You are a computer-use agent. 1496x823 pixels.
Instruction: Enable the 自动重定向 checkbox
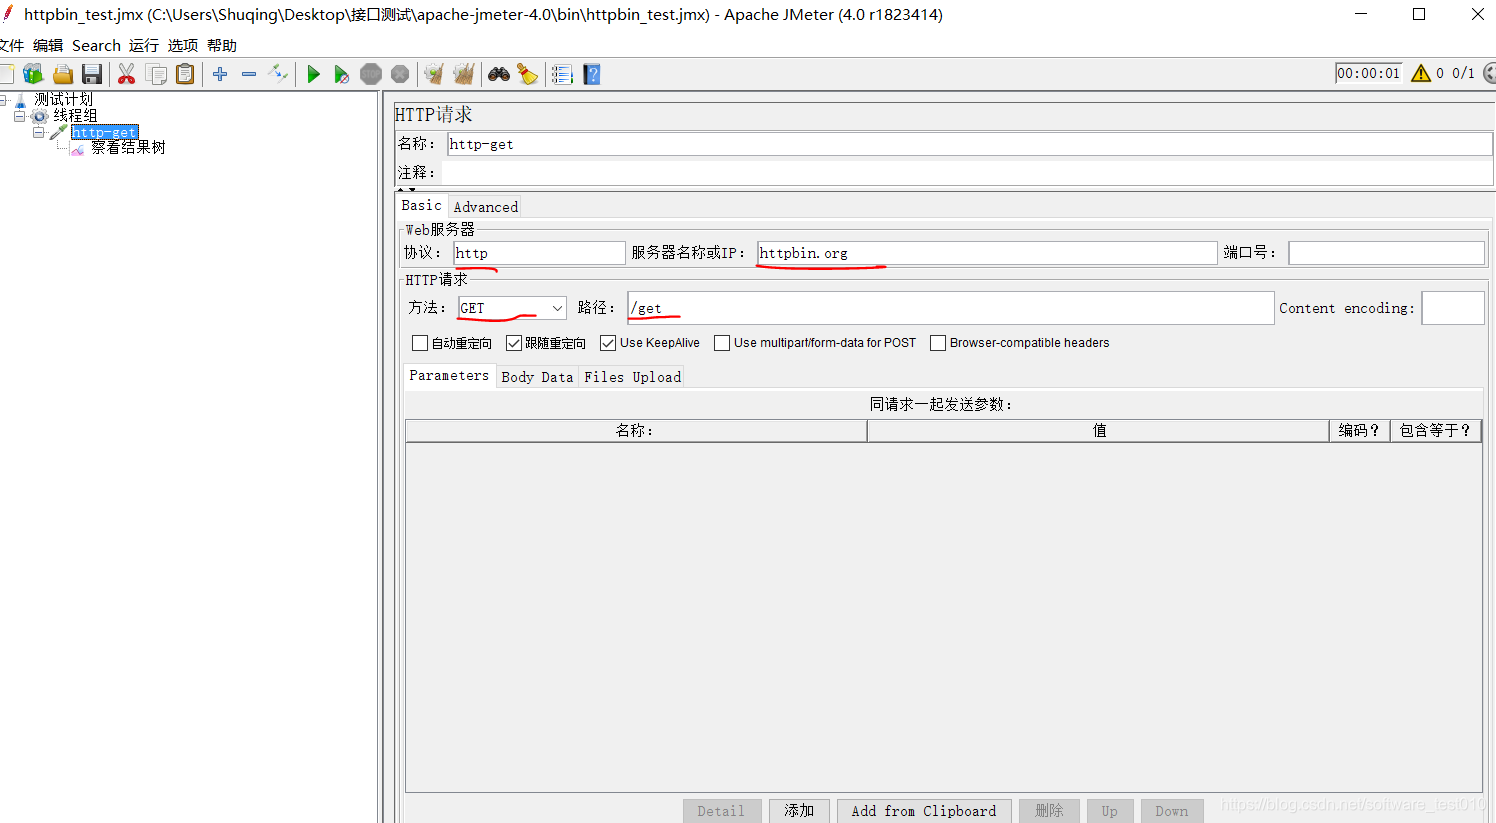(420, 343)
